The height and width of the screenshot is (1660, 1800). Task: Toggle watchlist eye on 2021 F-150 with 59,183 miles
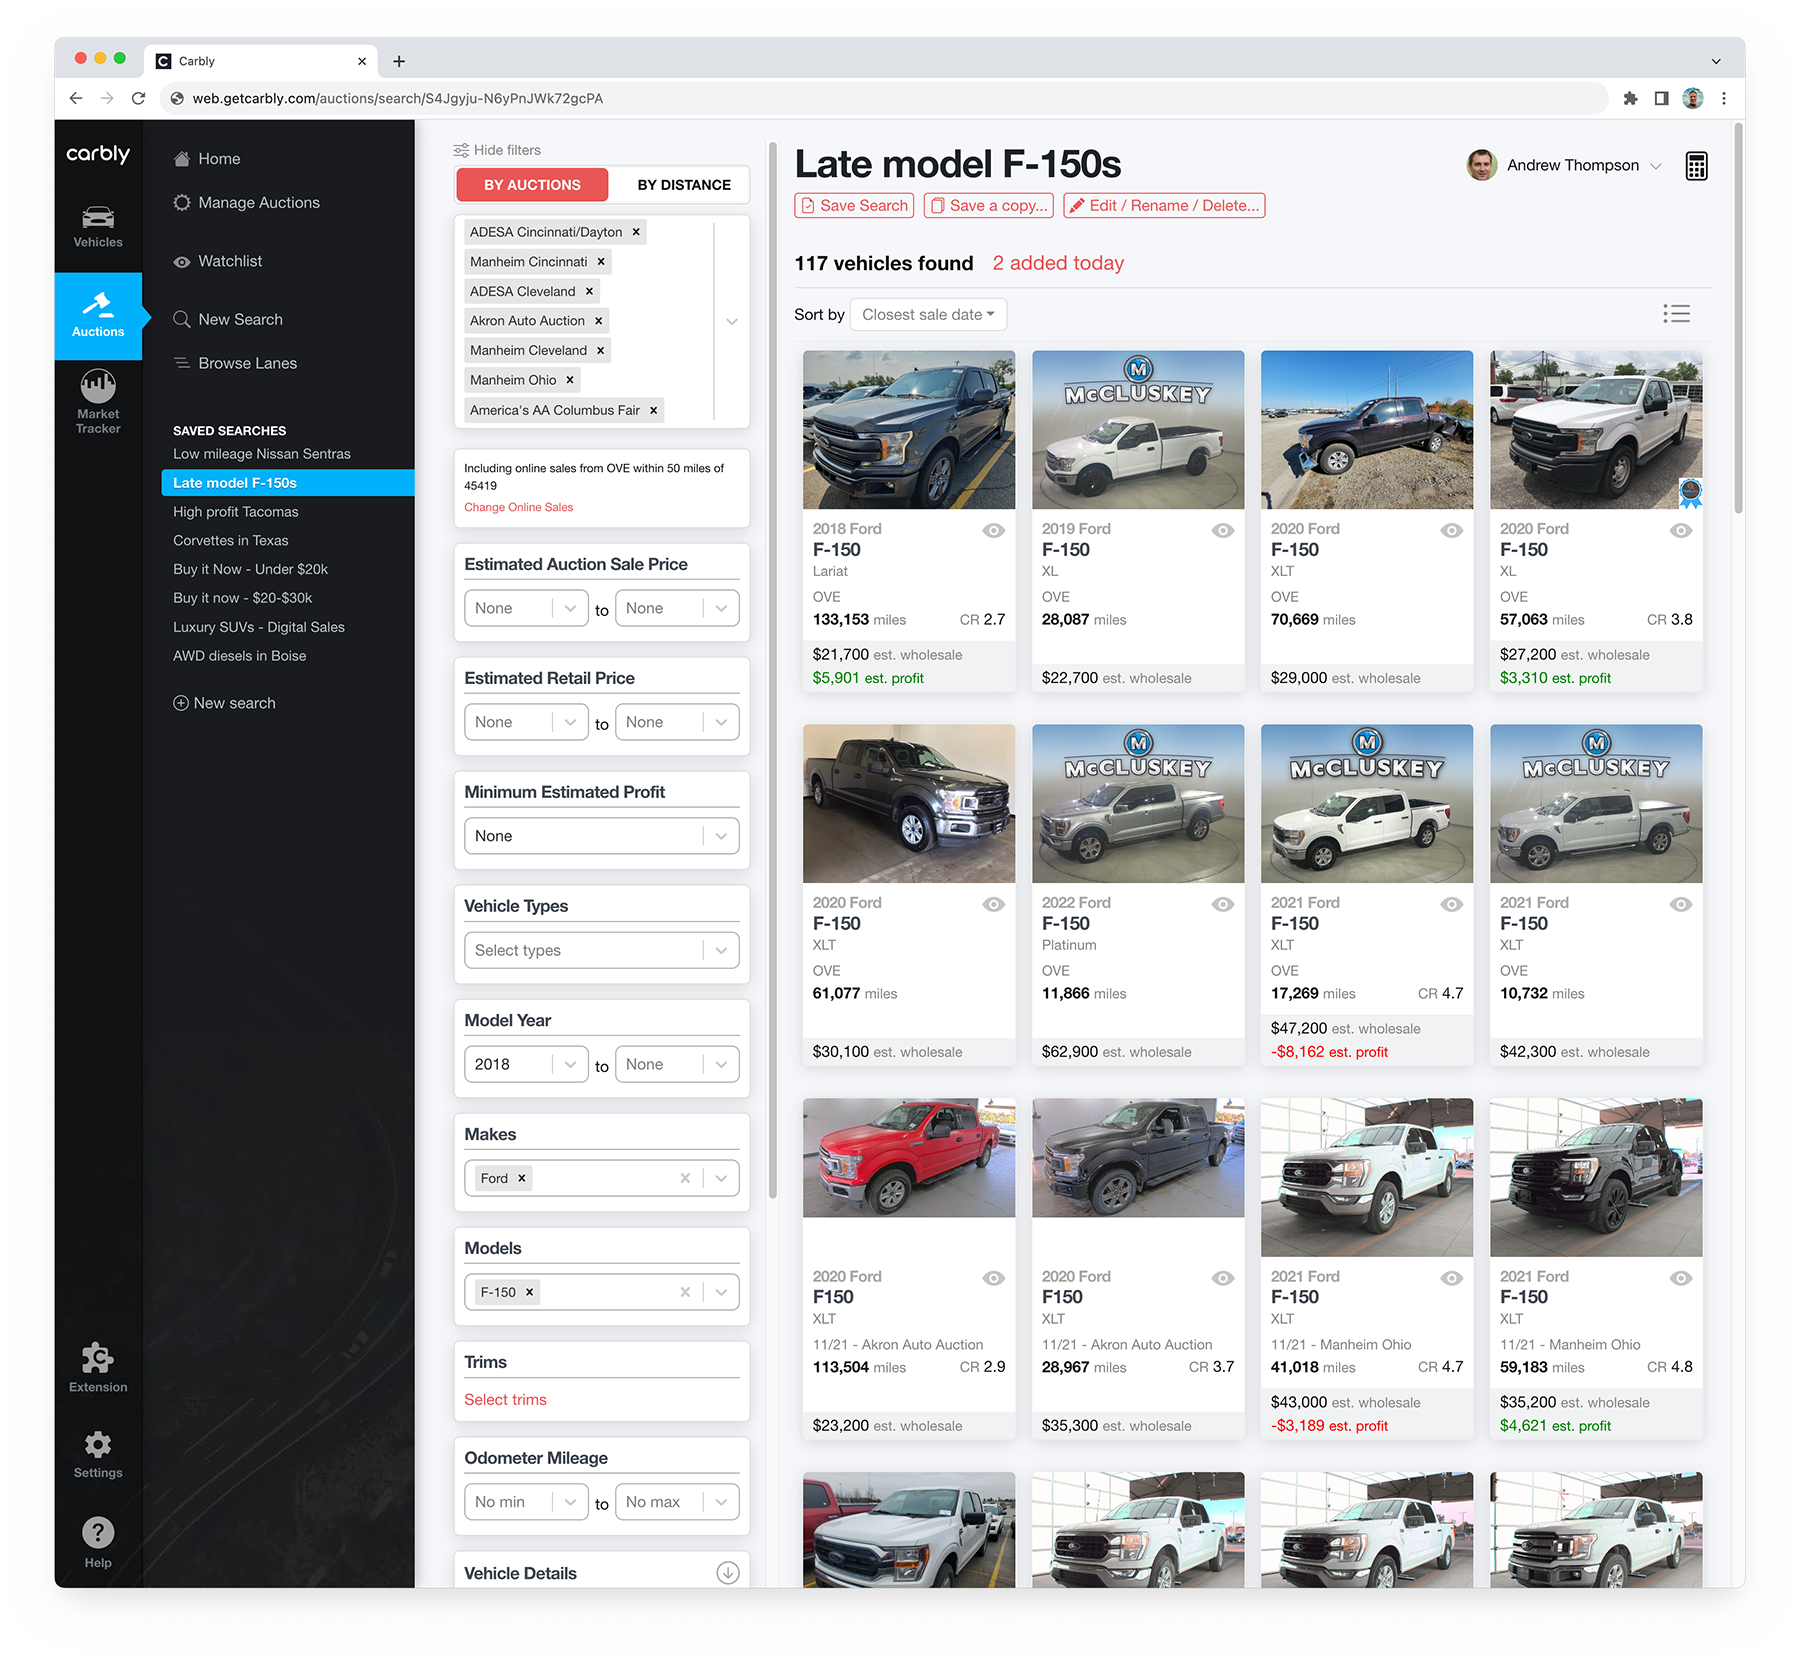click(x=1680, y=1278)
